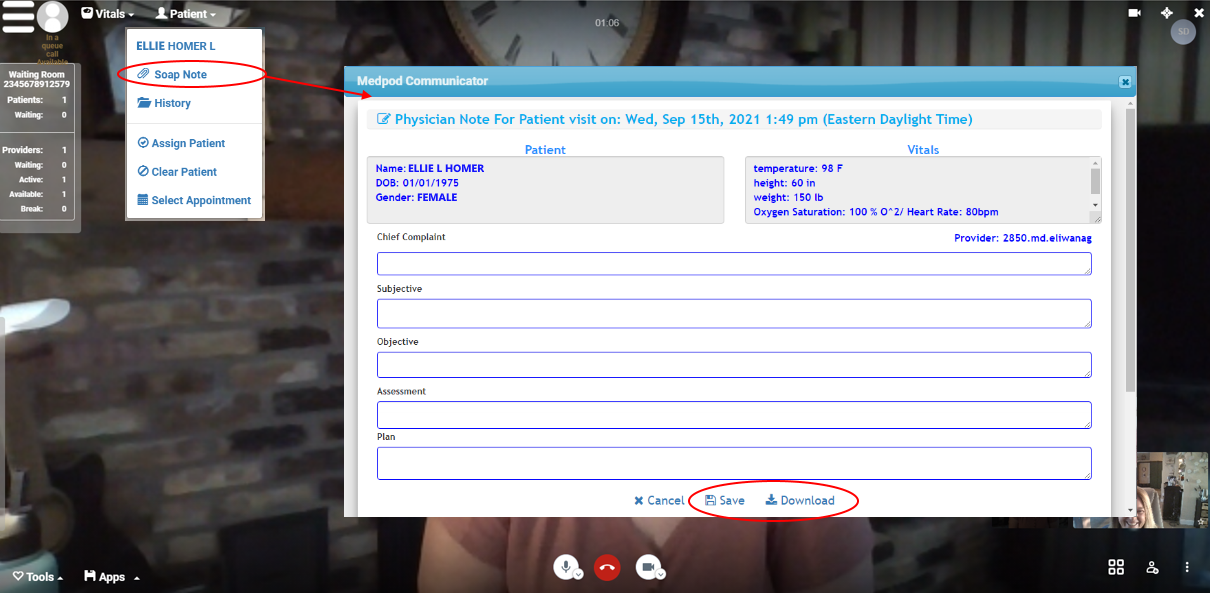Open the hamburger menu icon
Image resolution: width=1210 pixels, height=593 pixels.
click(x=18, y=17)
